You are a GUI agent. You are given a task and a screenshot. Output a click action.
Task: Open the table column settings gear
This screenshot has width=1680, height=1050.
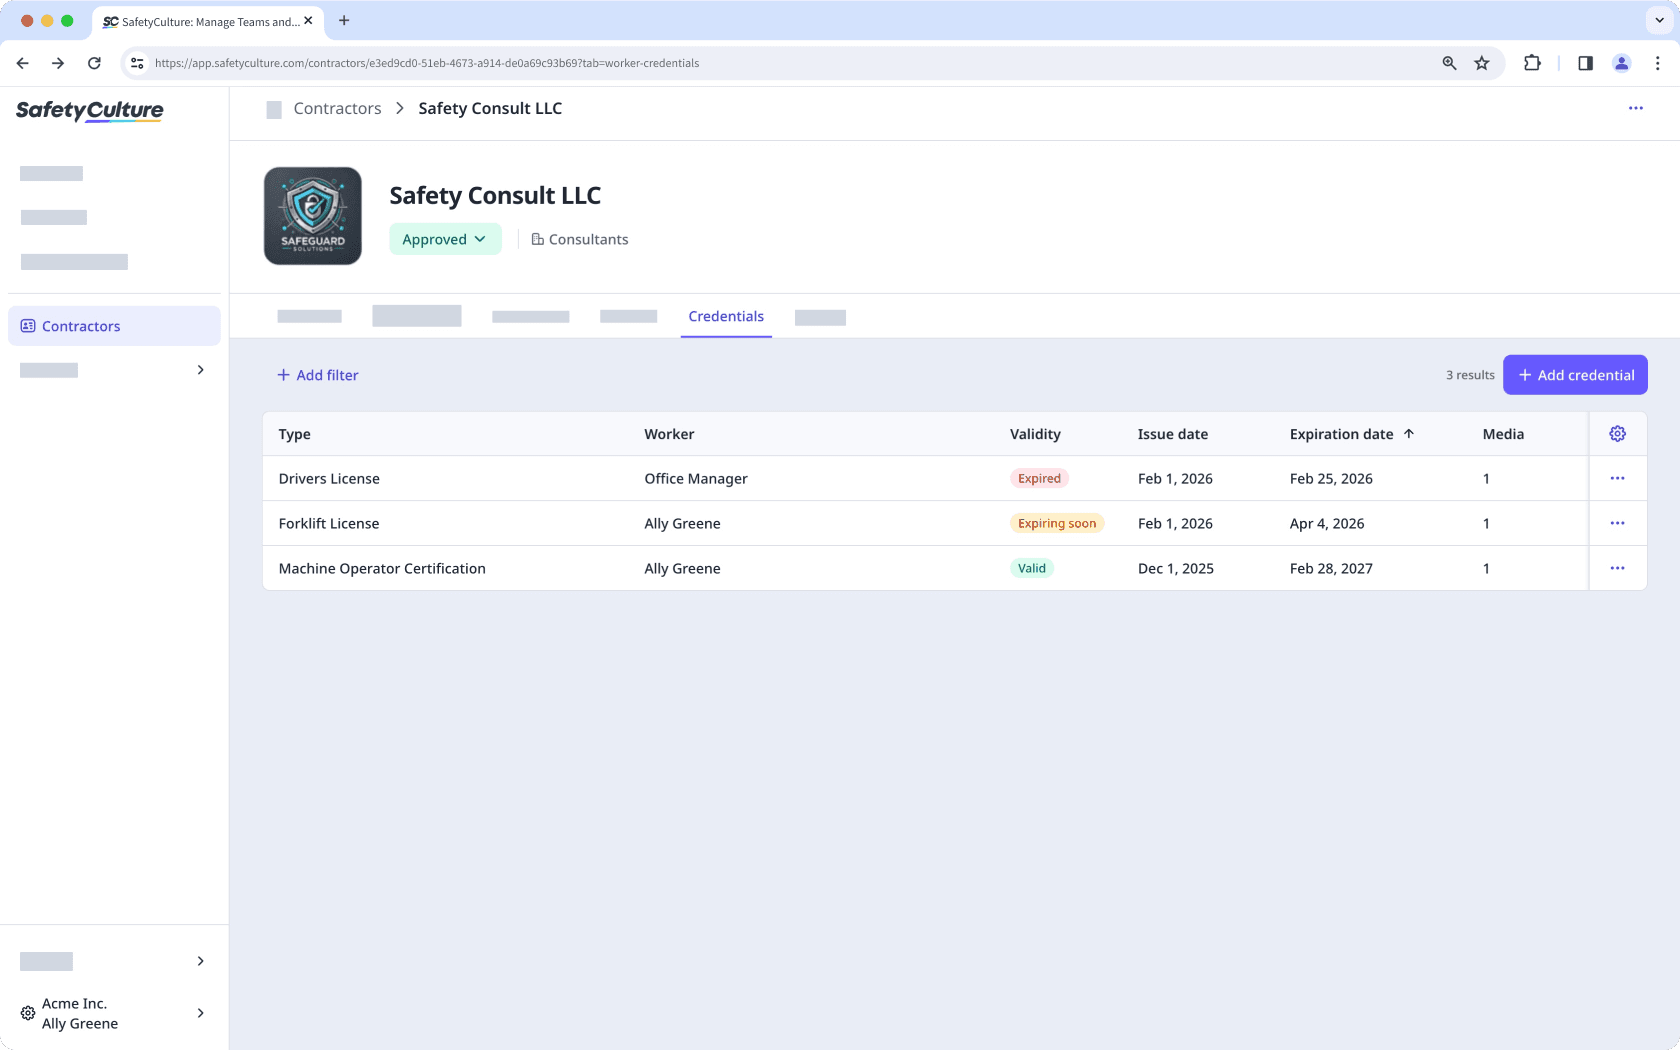tap(1617, 434)
